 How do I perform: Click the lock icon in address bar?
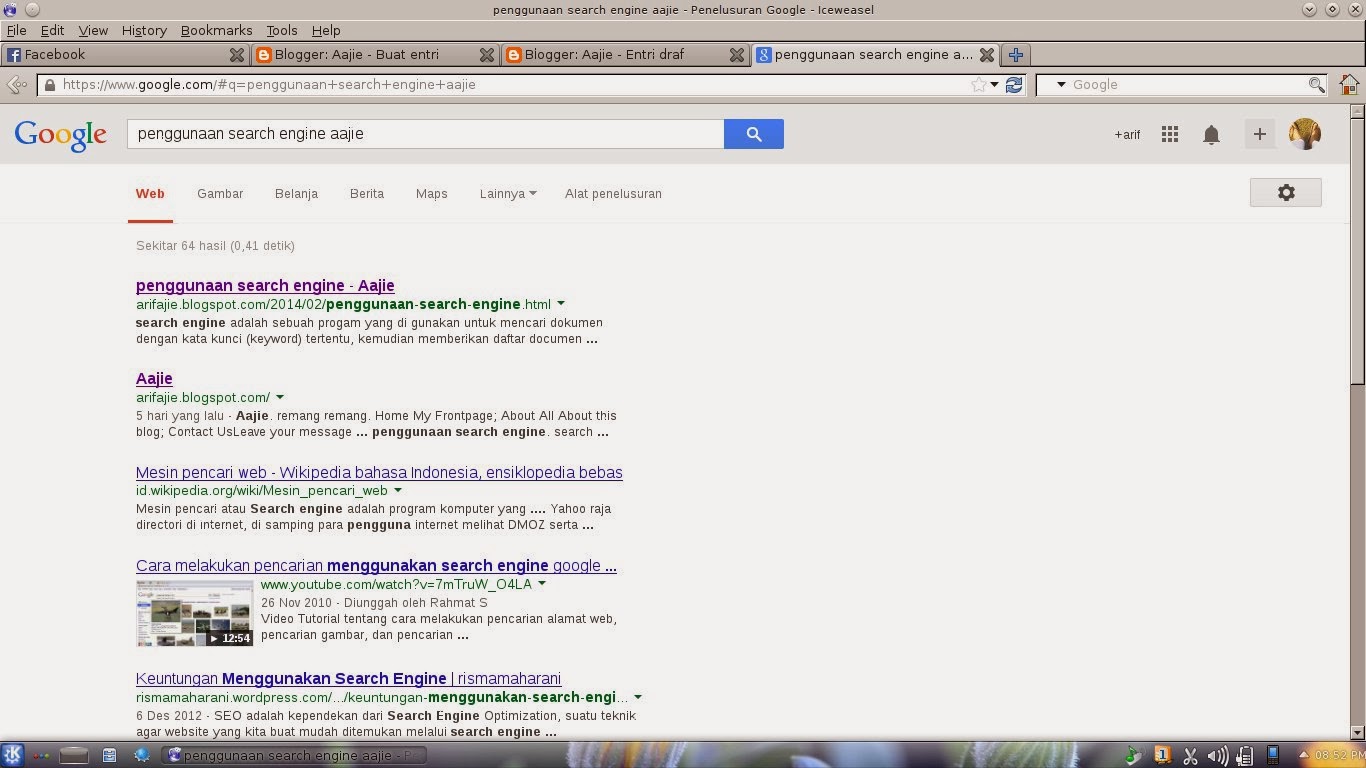pyautogui.click(x=50, y=85)
